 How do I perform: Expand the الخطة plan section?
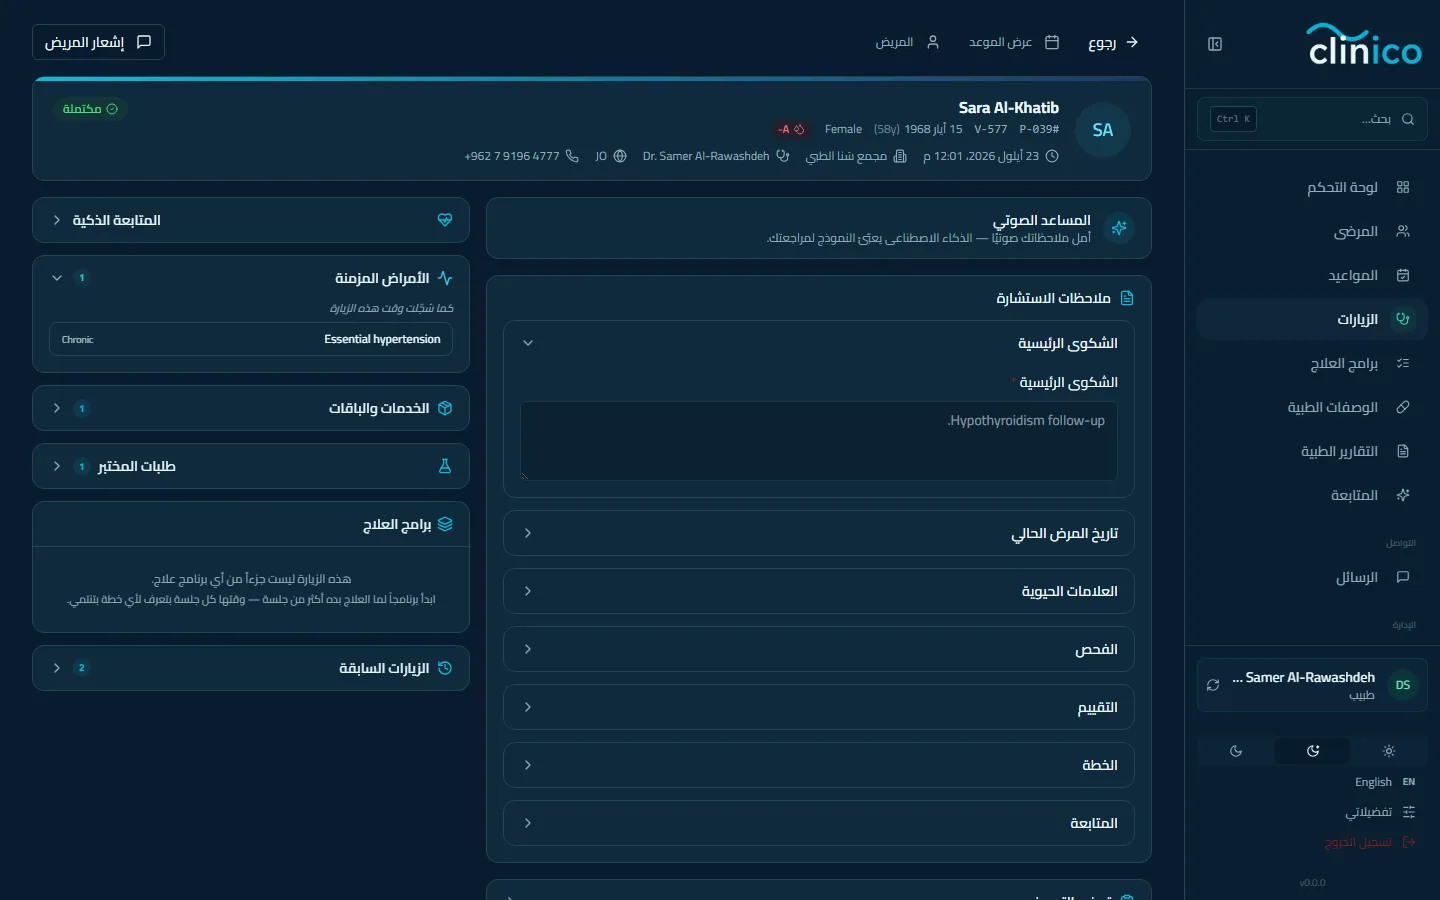tap(819, 765)
